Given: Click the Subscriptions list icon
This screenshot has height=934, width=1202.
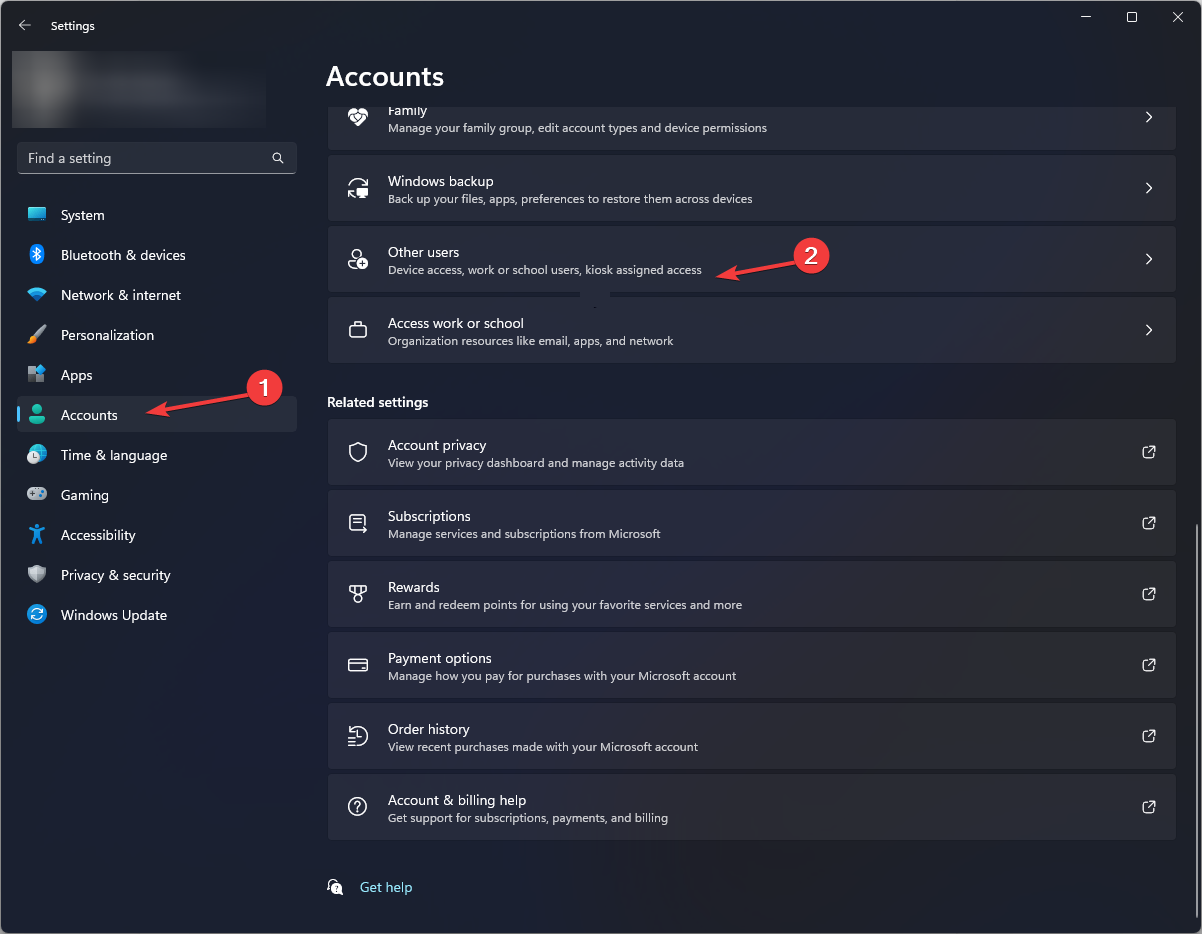Looking at the screenshot, I should coord(358,523).
